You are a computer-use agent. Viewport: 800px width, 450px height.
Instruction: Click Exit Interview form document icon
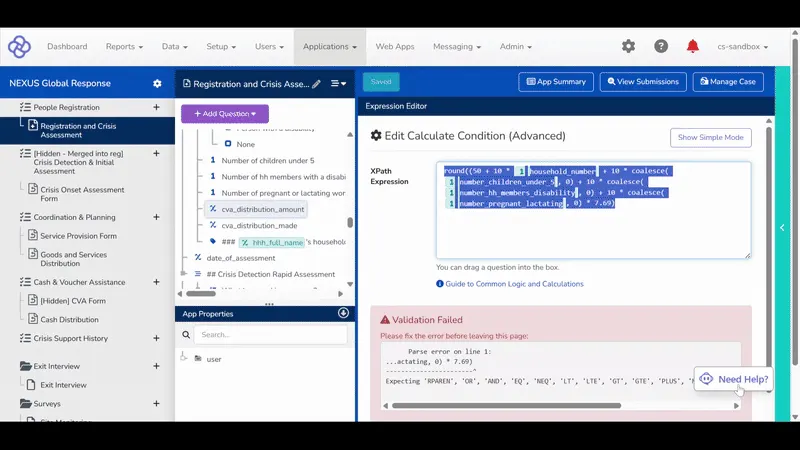[x=31, y=384]
